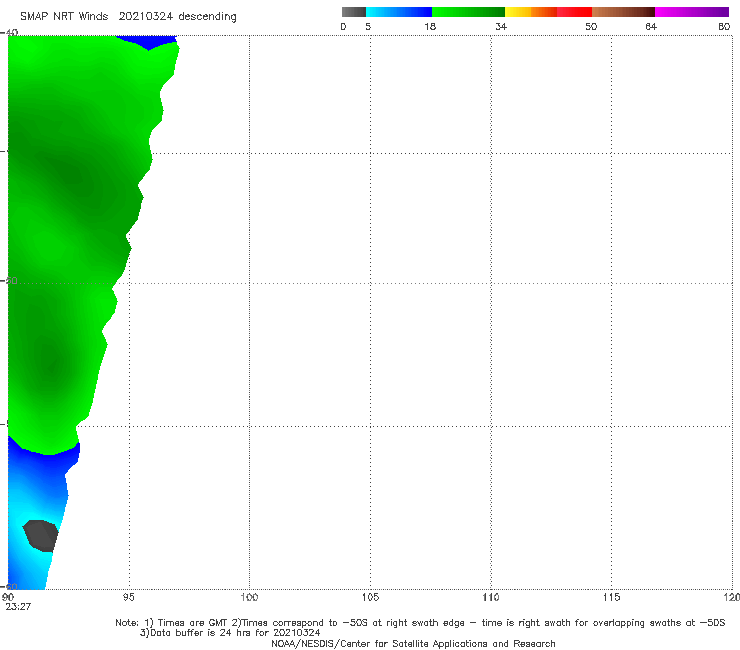Click the note line beginning 'Note: 1) Times are GMT'

(420, 623)
